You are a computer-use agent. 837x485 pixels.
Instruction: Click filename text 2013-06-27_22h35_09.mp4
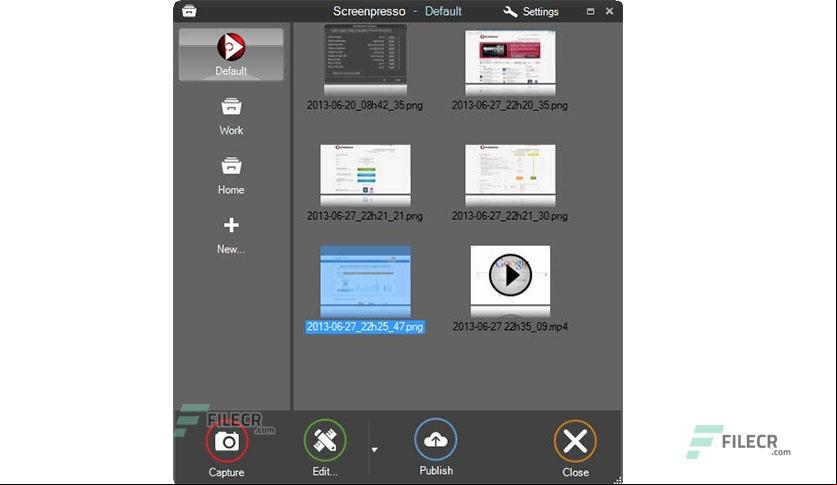pos(510,327)
